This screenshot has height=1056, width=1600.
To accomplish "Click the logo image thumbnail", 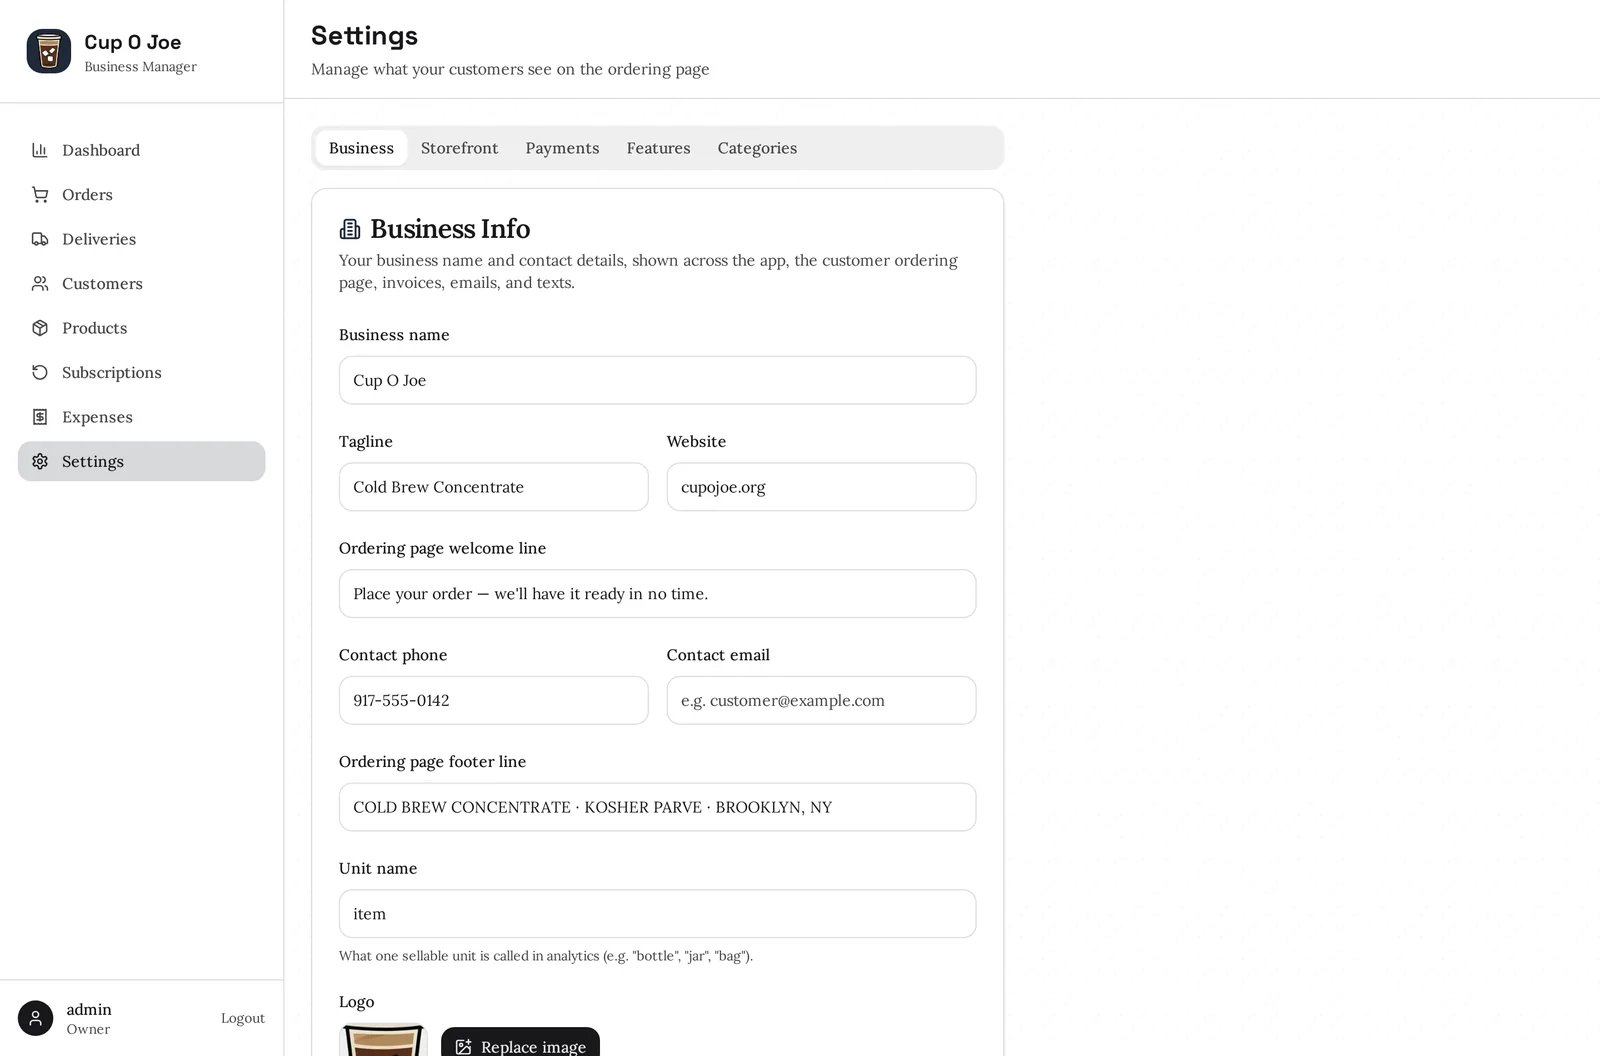I will pyautogui.click(x=383, y=1040).
